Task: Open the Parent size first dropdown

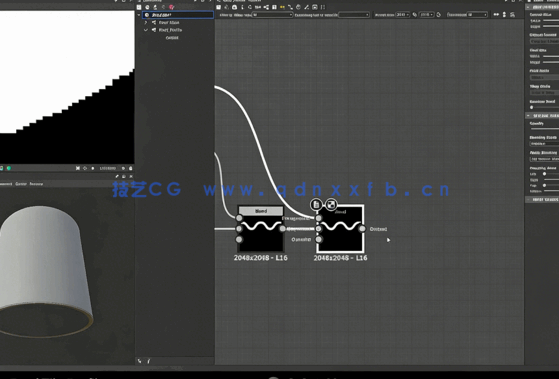Action: pos(402,15)
